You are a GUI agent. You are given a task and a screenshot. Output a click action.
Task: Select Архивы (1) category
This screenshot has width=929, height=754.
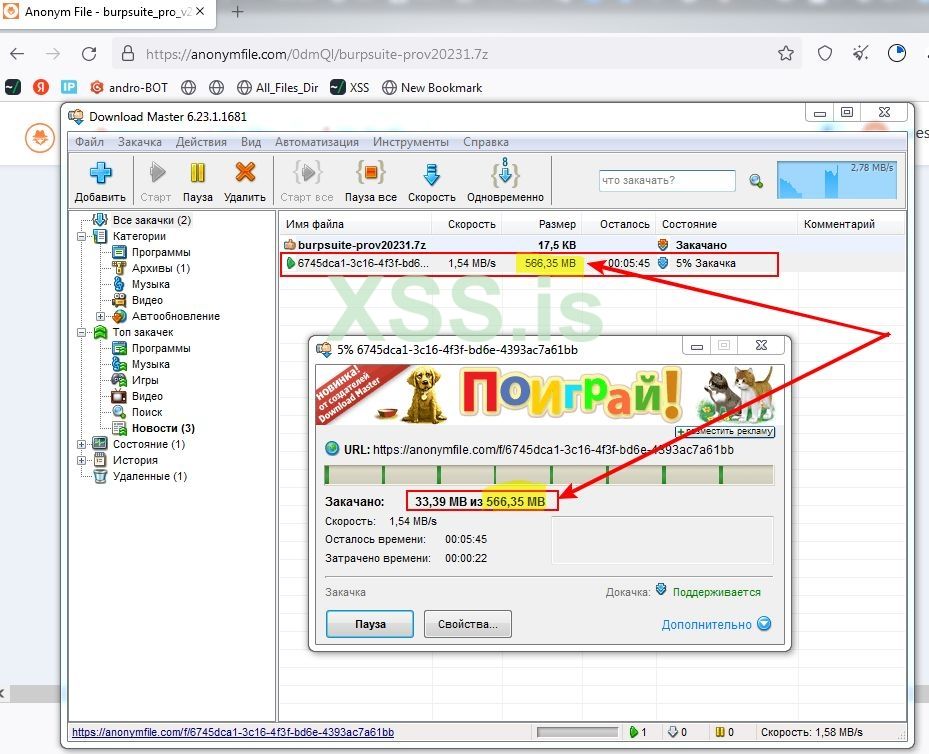click(161, 268)
